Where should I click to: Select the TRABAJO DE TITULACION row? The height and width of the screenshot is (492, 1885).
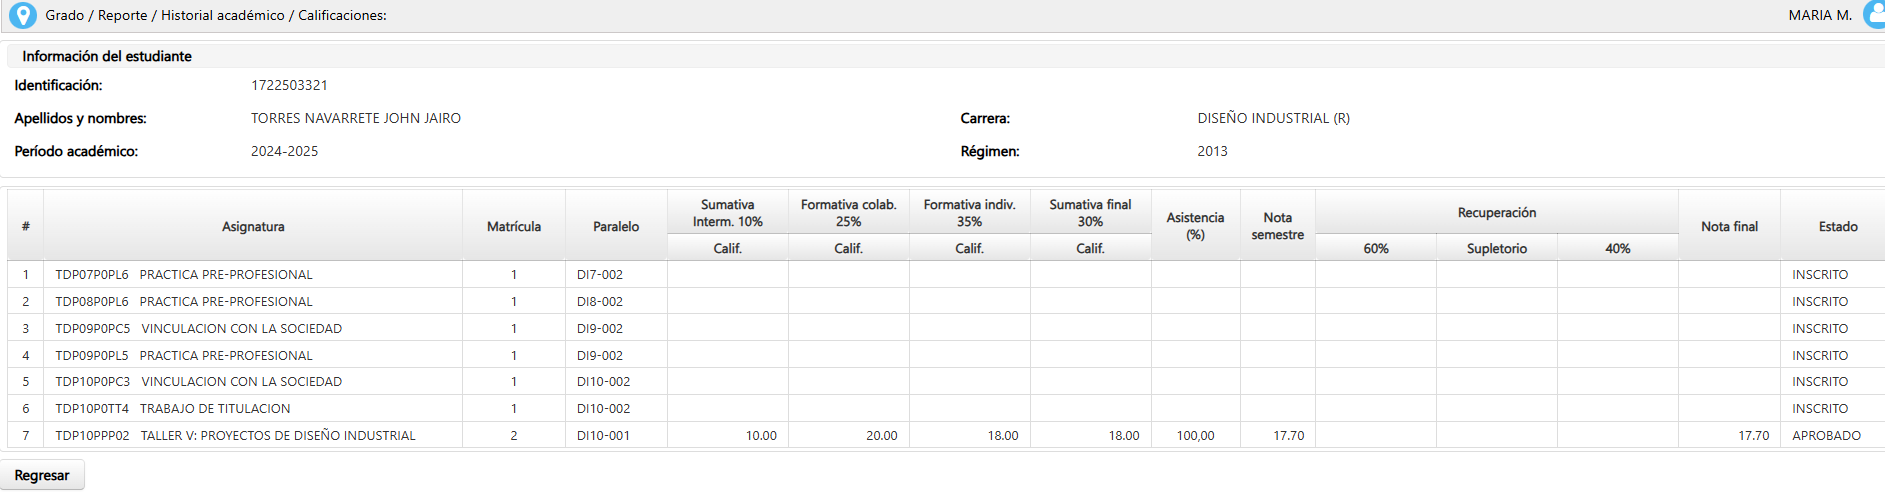[946, 408]
